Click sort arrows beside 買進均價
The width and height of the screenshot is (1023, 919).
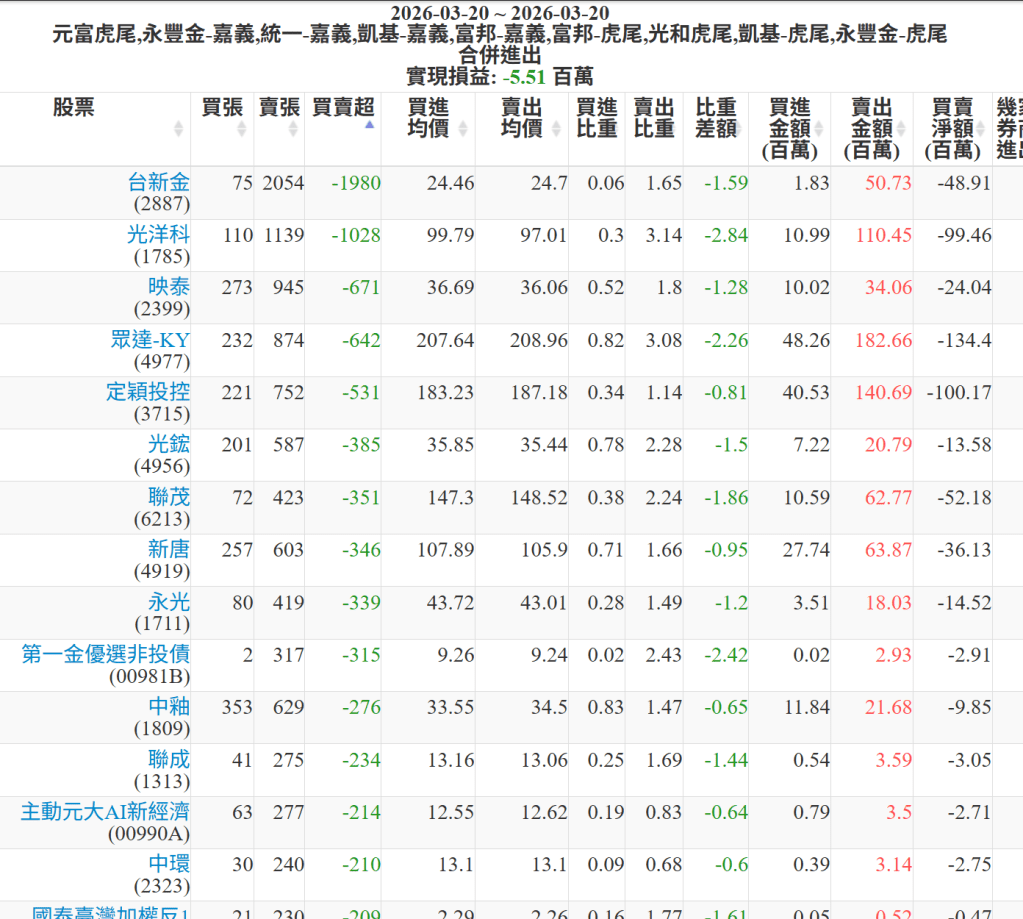pos(462,129)
